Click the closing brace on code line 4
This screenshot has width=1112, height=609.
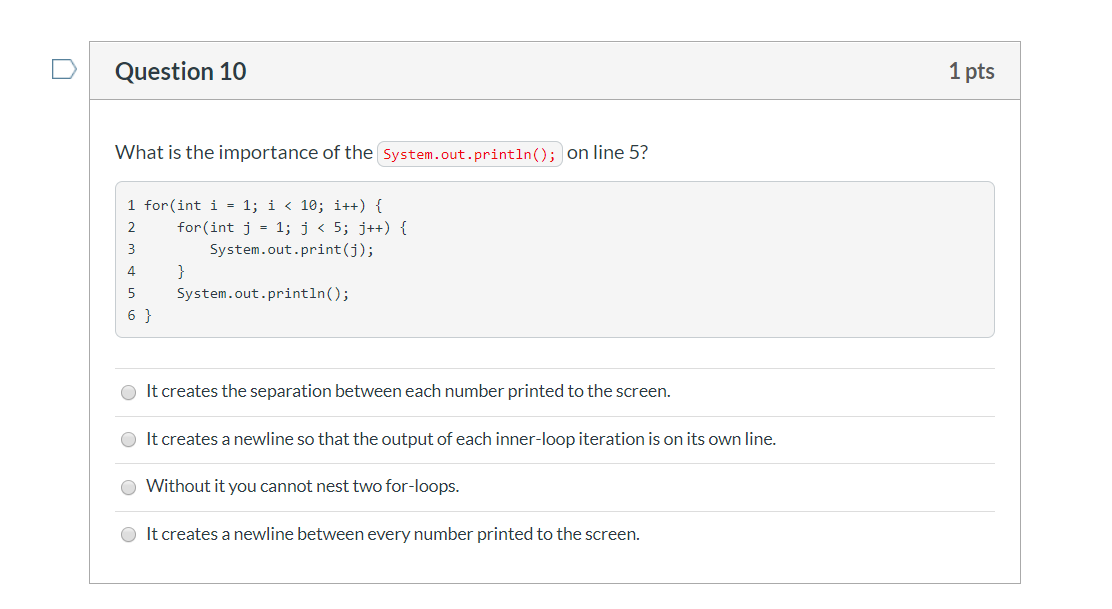181,272
